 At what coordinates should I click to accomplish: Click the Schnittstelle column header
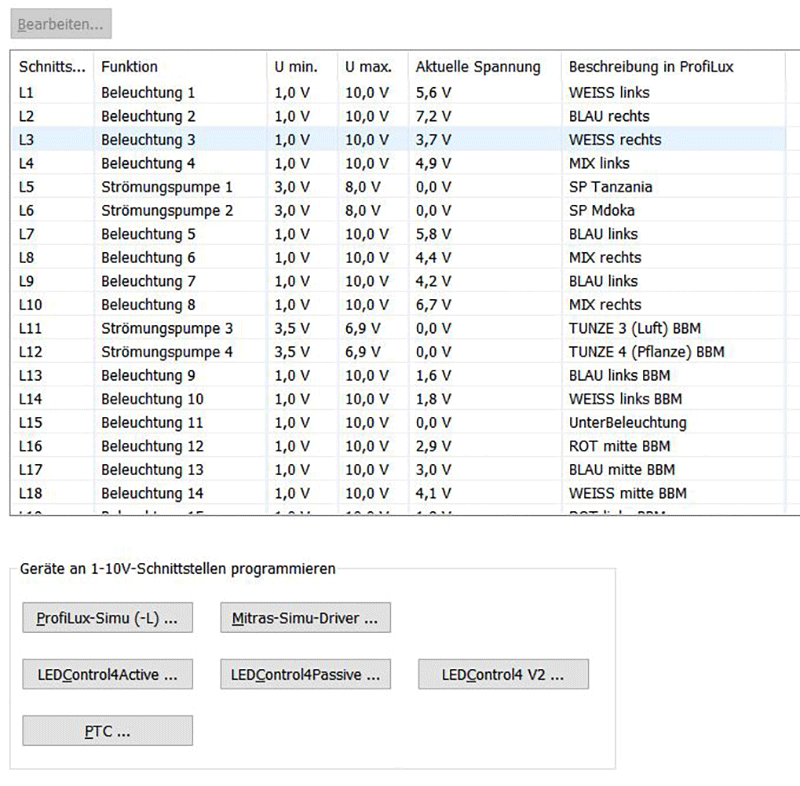tap(52, 67)
